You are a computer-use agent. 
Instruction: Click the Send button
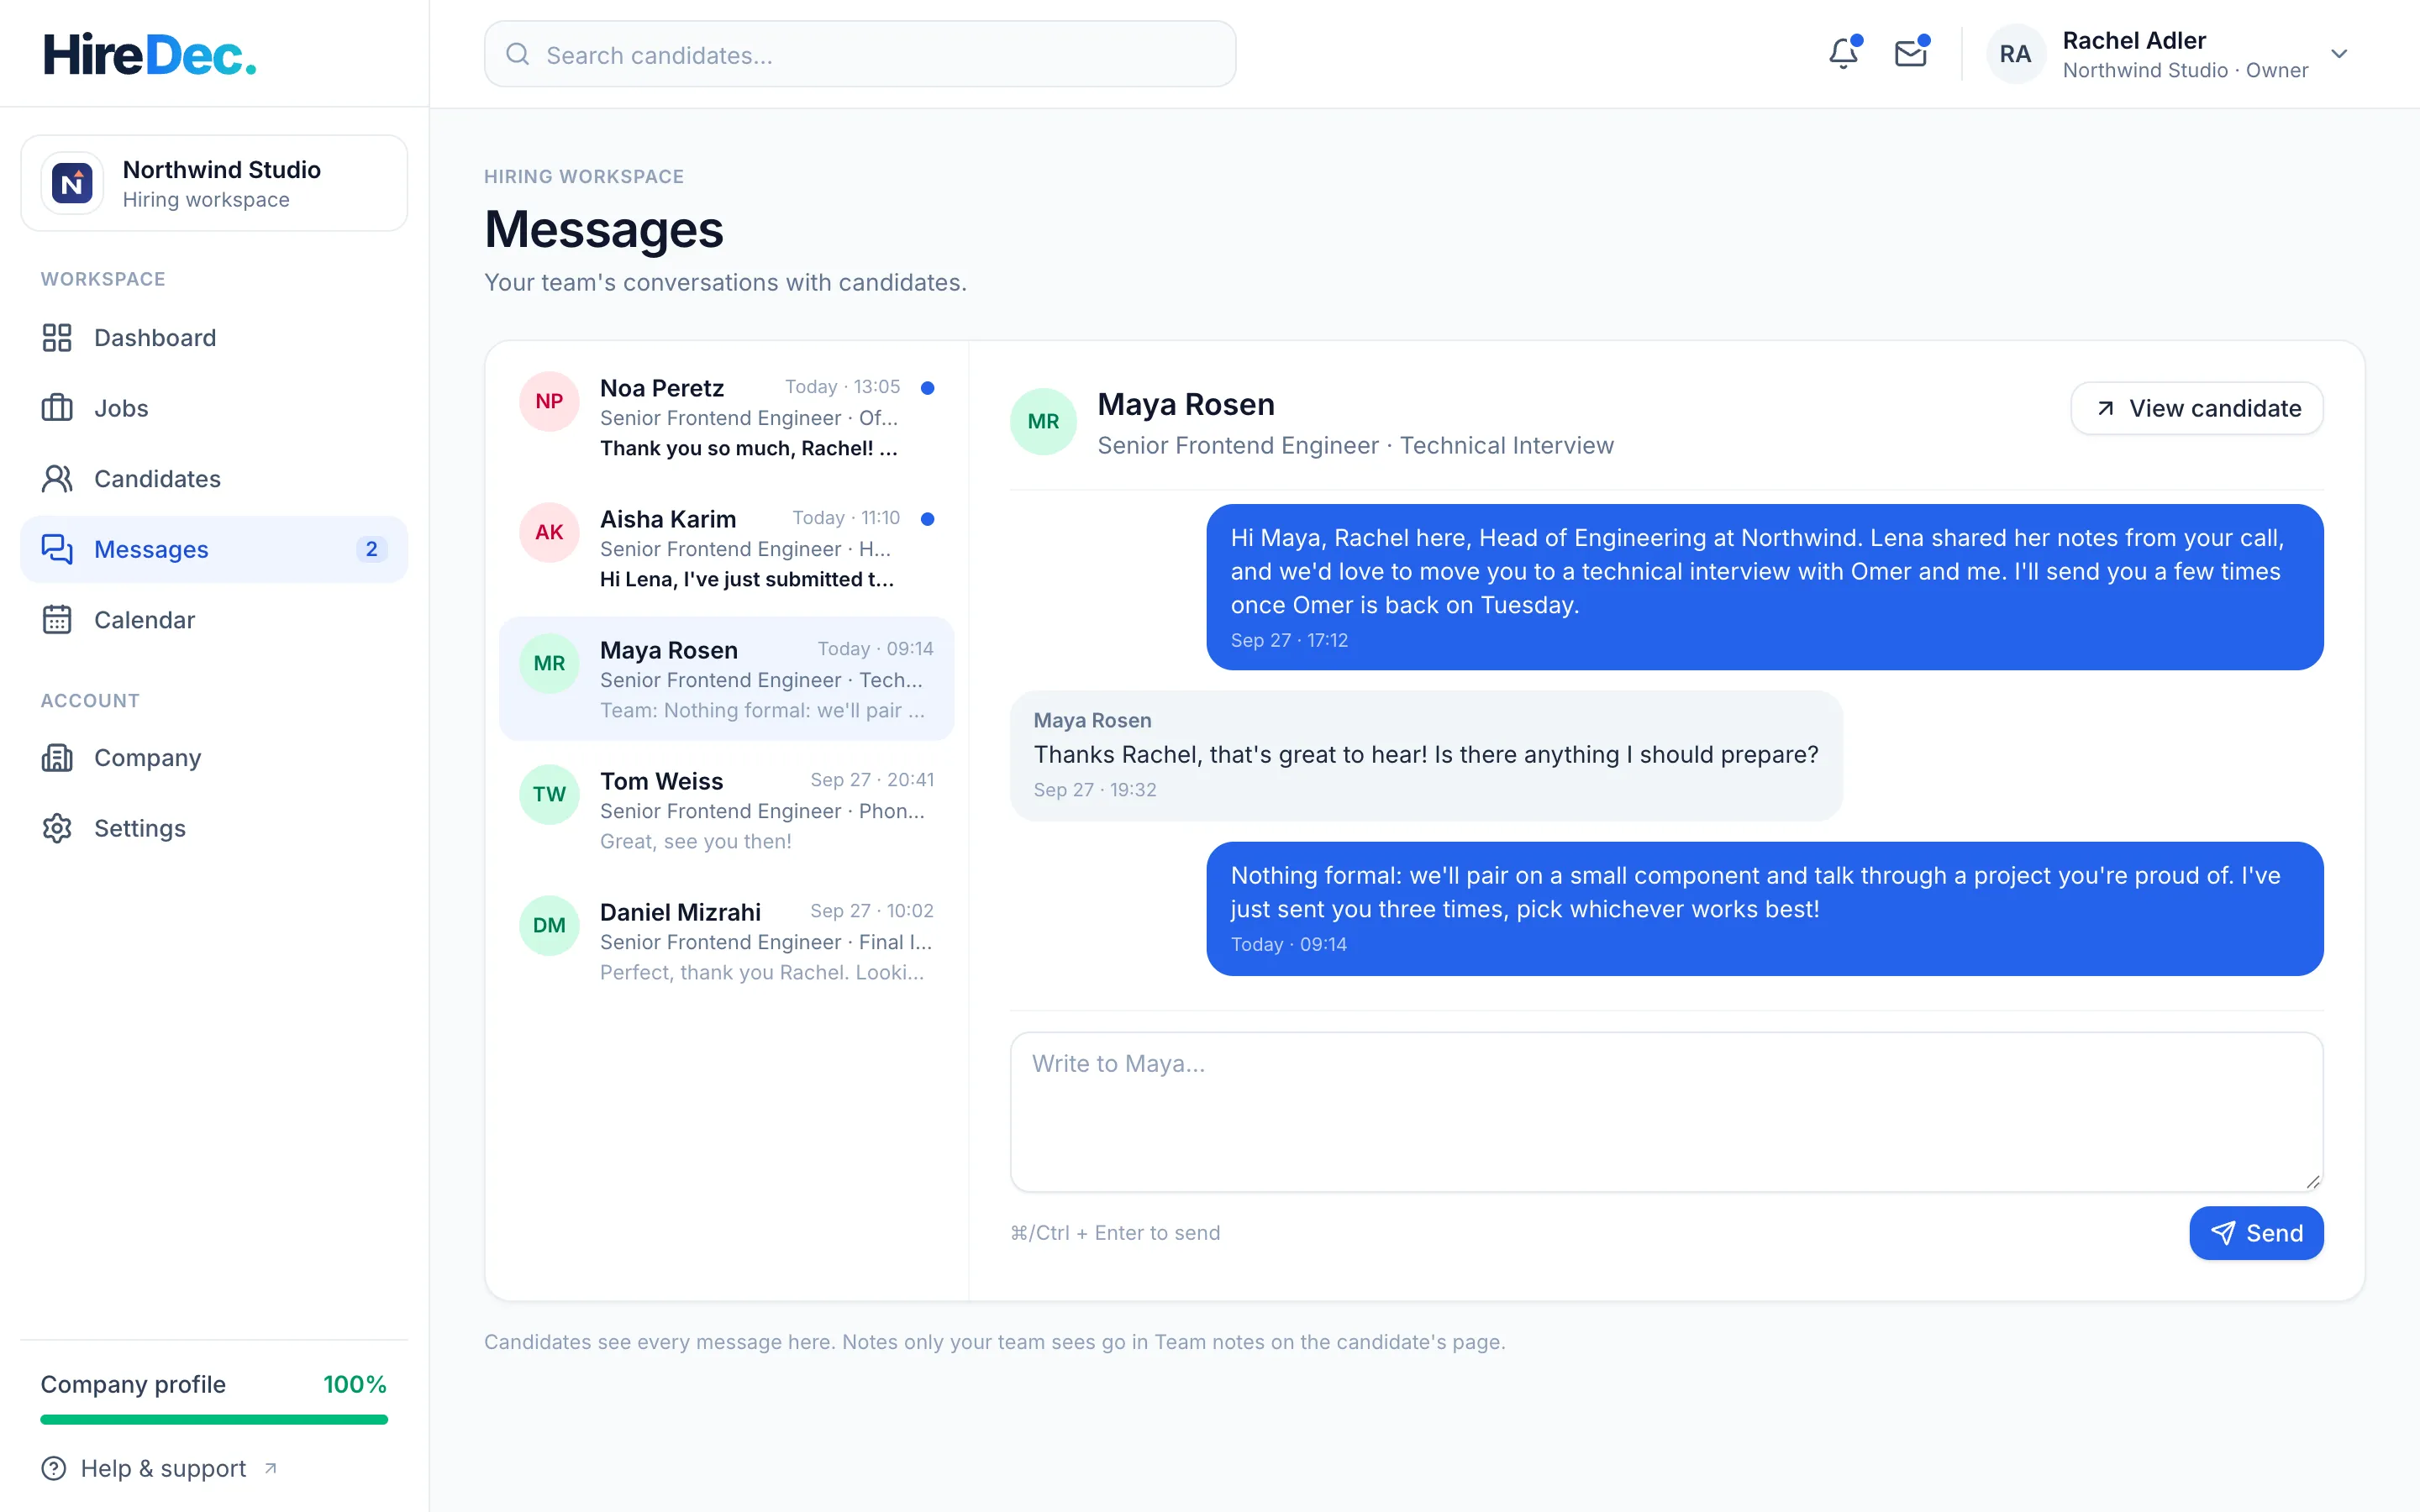pos(2256,1233)
